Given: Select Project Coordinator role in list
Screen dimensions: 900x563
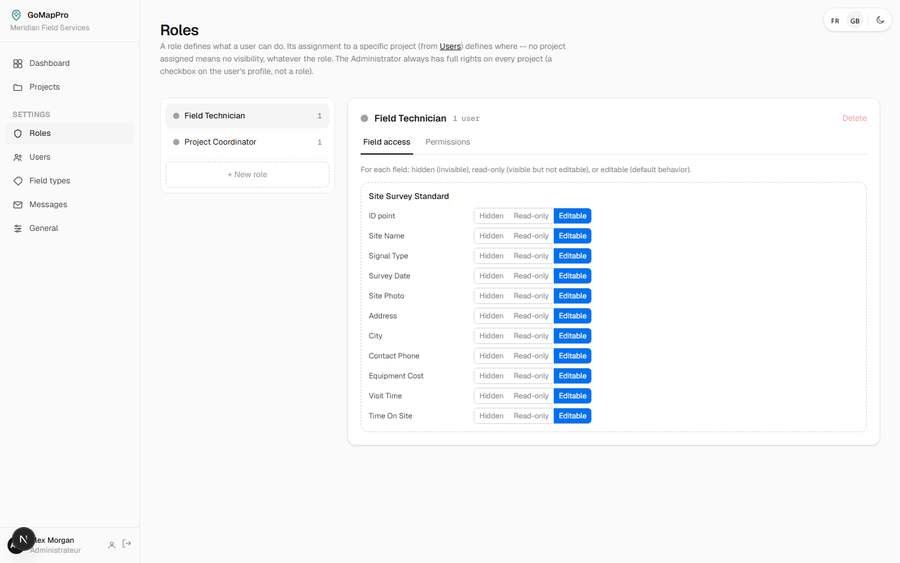Looking at the screenshot, I should (x=247, y=142).
